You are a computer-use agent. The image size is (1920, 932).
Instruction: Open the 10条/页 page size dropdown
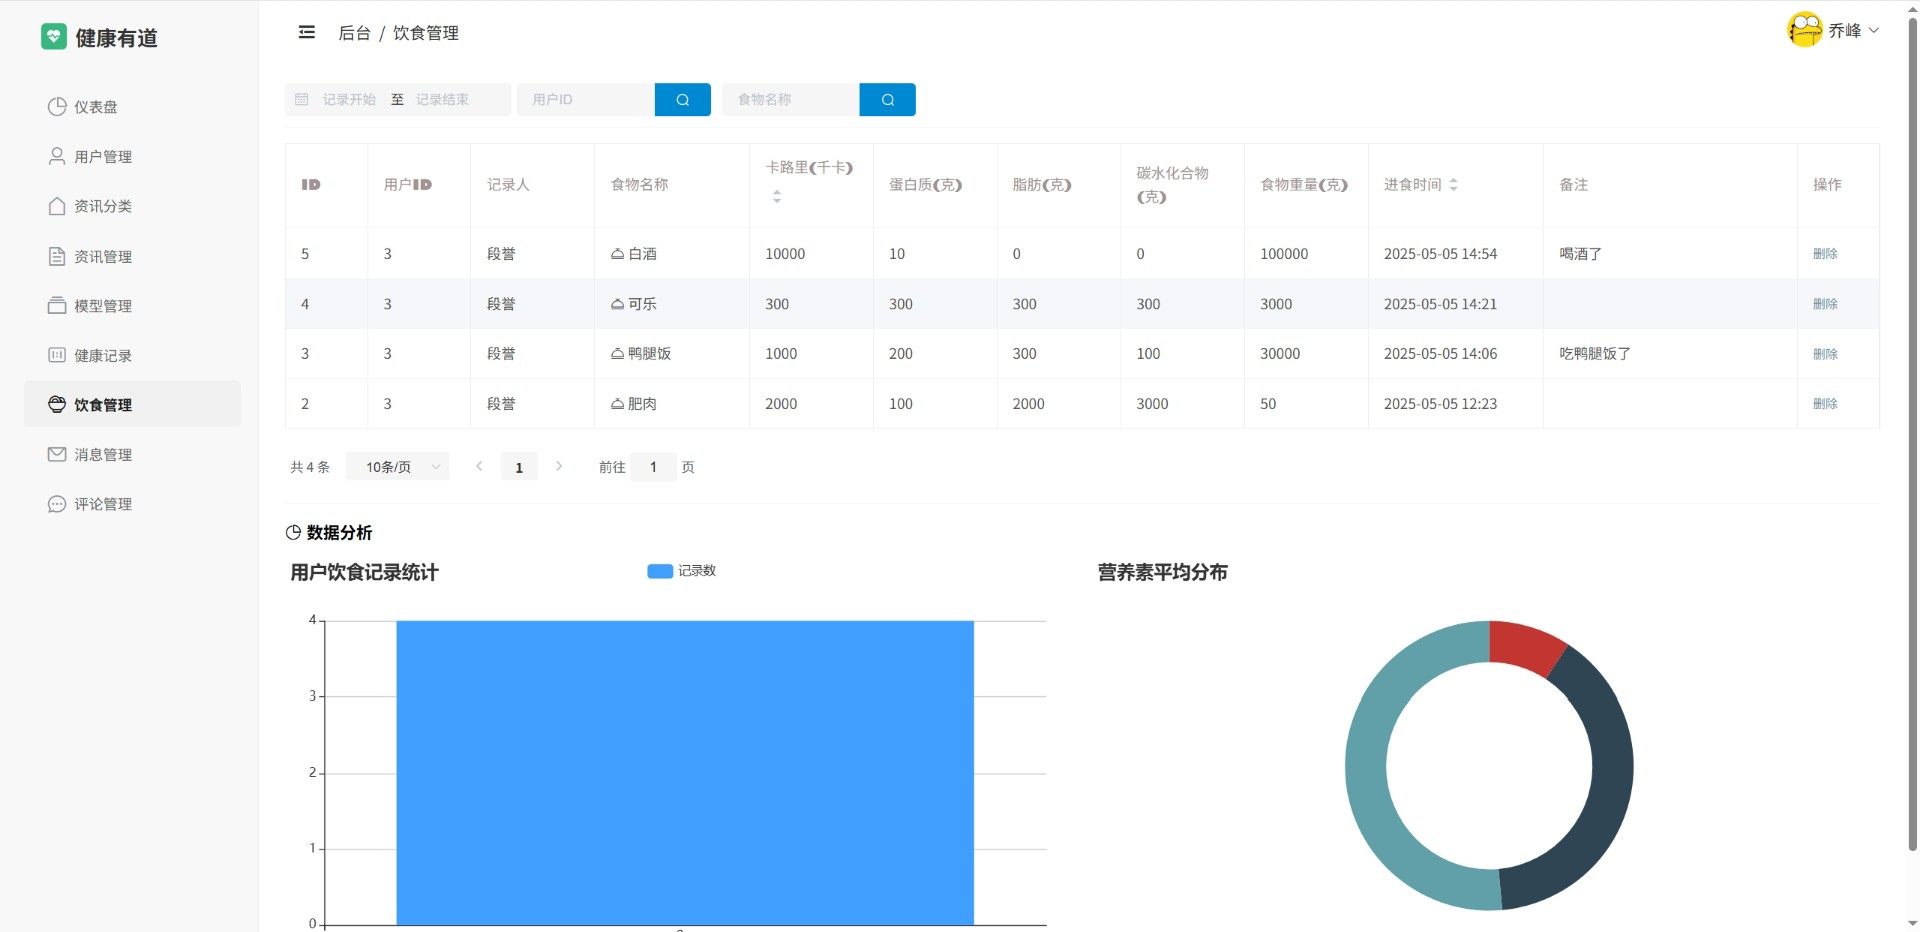[x=397, y=467]
